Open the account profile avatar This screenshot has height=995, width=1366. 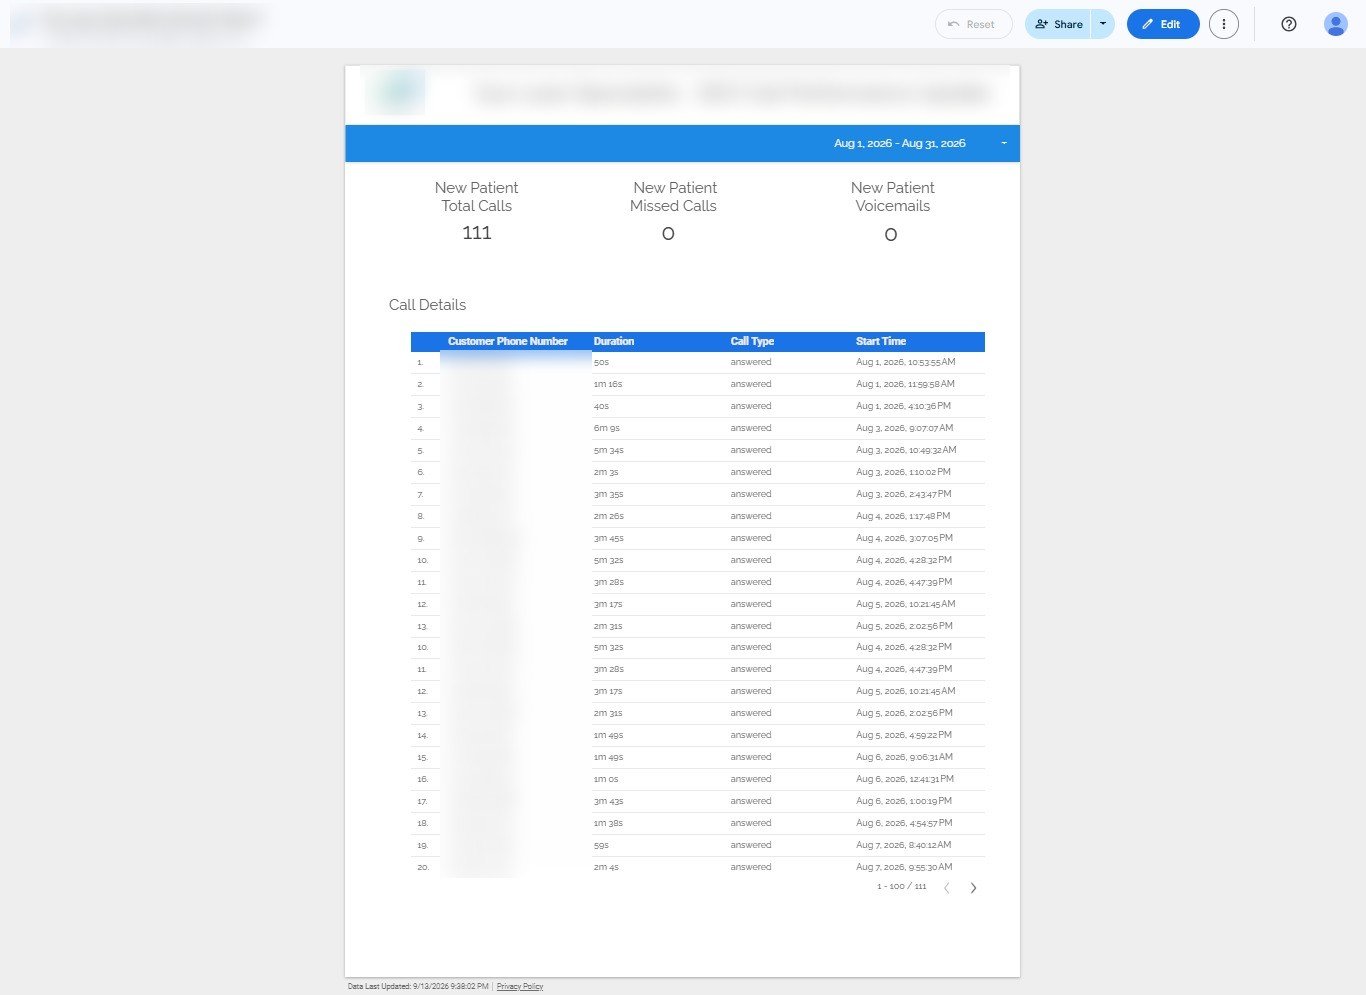click(x=1335, y=24)
